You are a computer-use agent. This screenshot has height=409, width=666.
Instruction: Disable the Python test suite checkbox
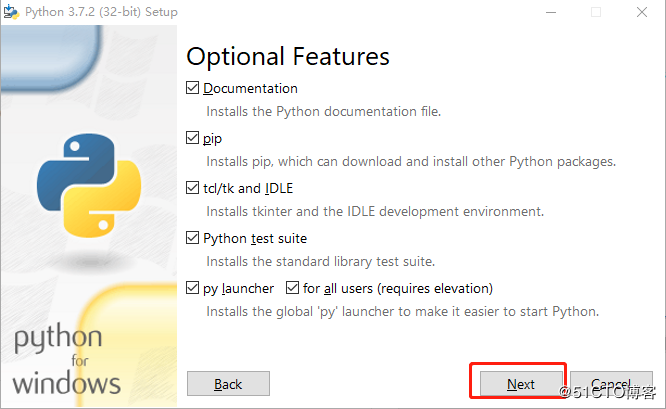[x=192, y=238]
